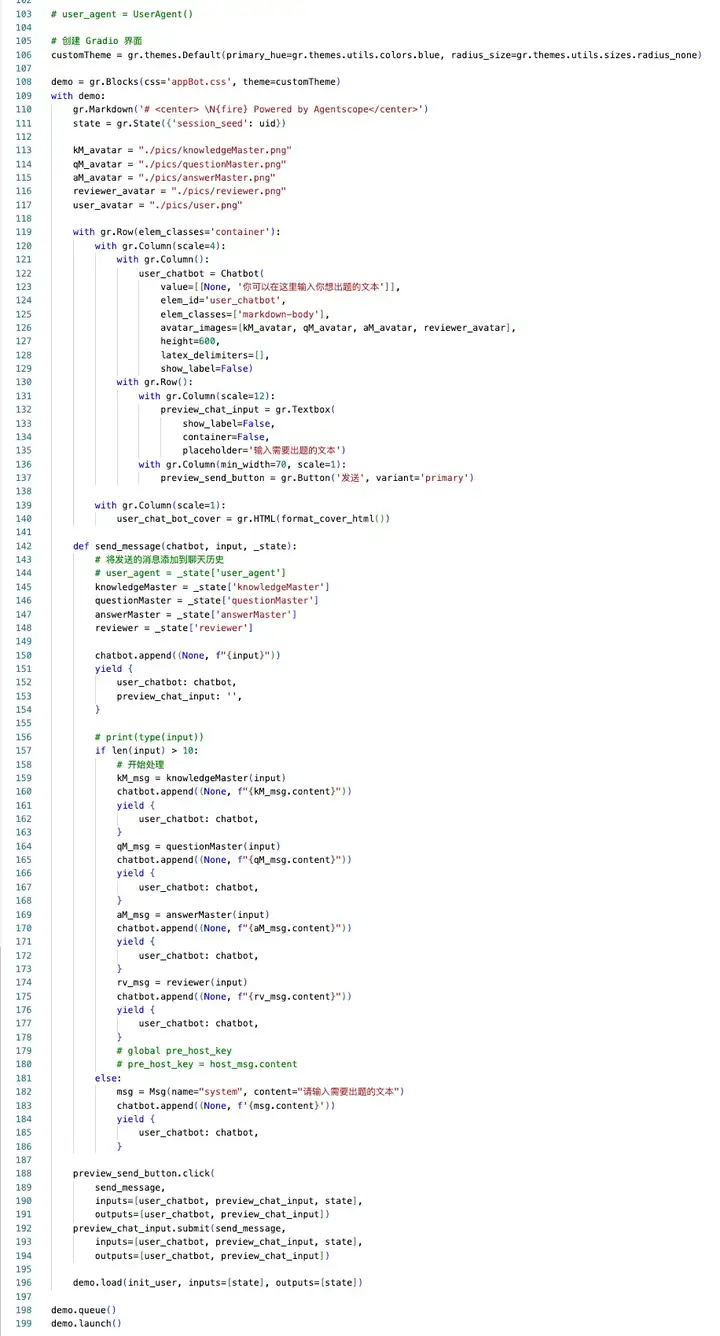This screenshot has width=720, height=1336.
Task: Click the chatbot.append line with kM_msg.content
Action: click(234, 791)
